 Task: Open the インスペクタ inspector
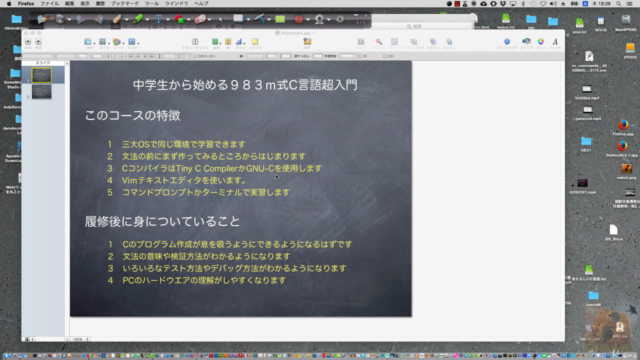coord(507,42)
